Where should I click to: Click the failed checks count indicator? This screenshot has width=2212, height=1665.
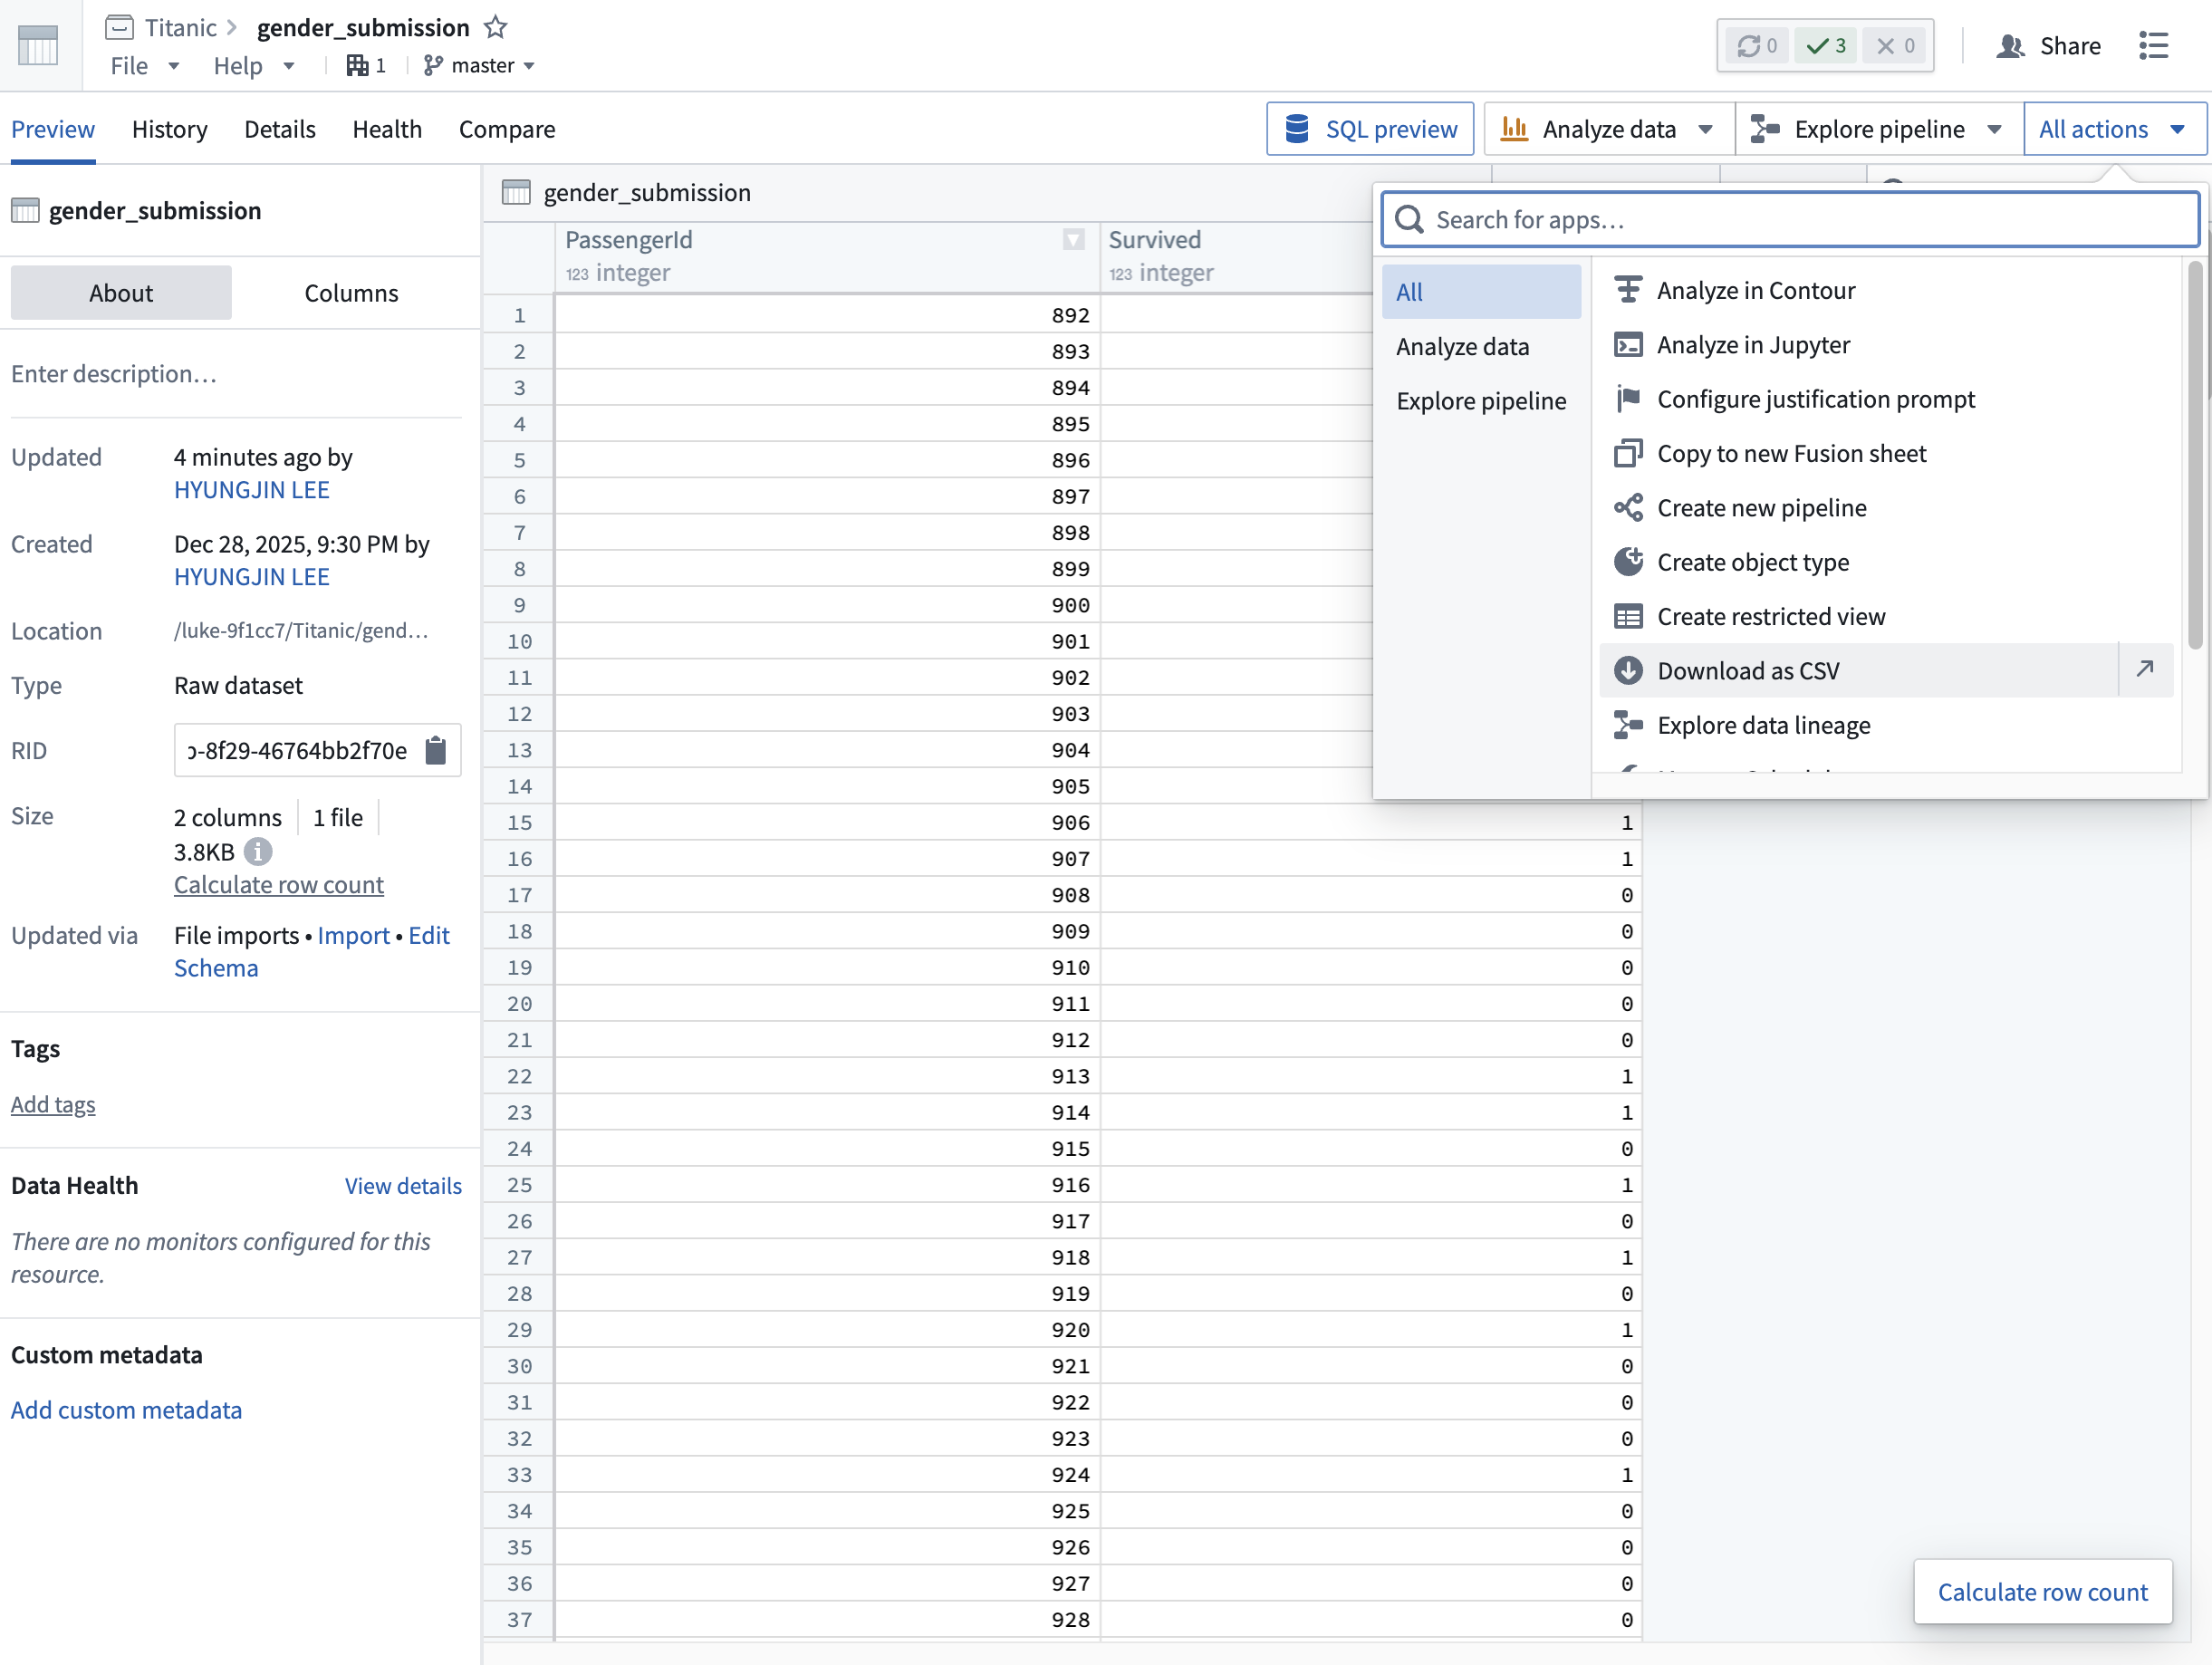point(1895,46)
